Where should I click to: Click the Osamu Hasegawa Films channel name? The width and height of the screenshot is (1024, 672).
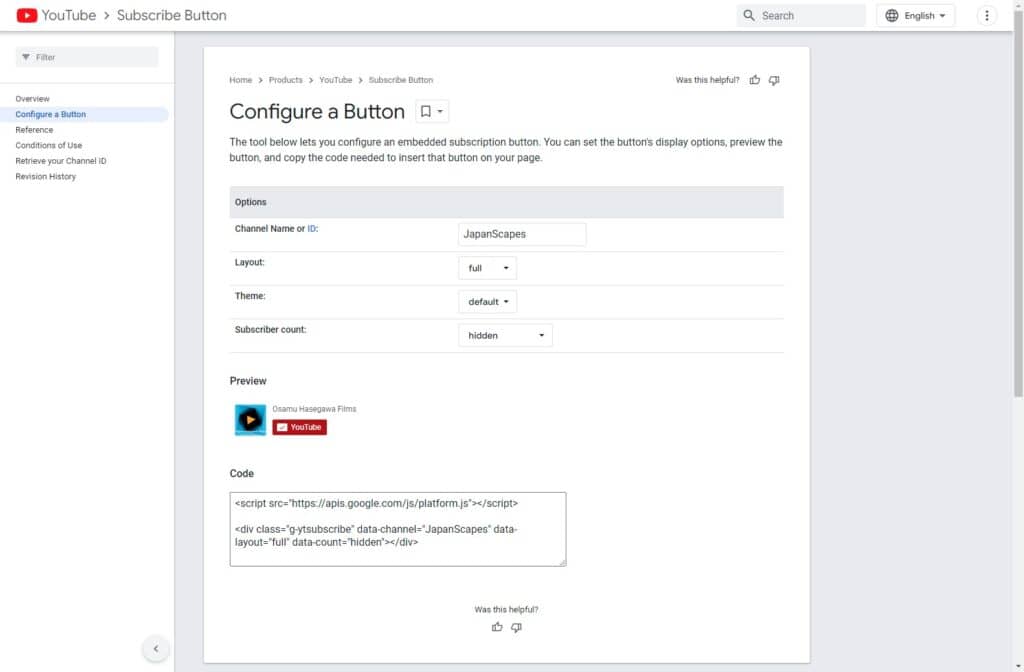pos(314,409)
